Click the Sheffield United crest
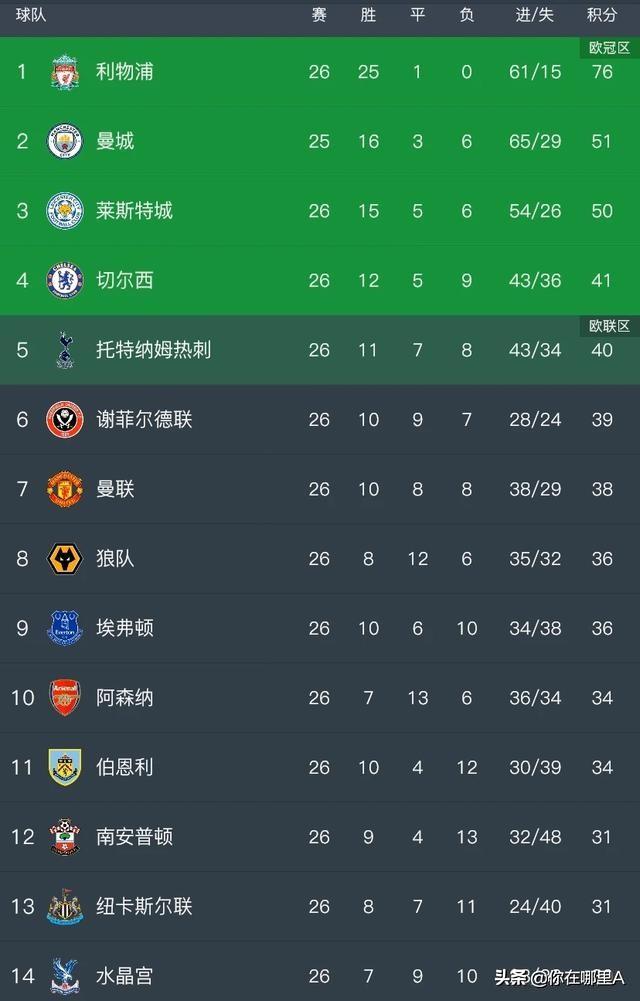The height and width of the screenshot is (1001, 640). click(x=64, y=419)
